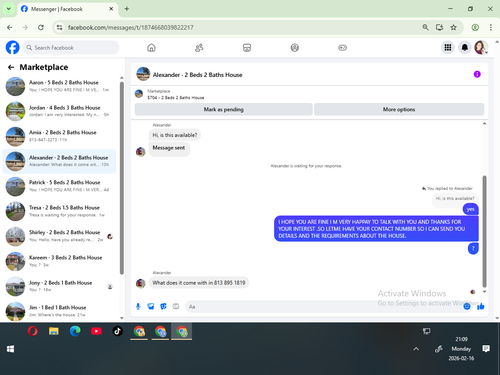Mark the listing as pending
Viewport: 500px width, 375px height.
[x=224, y=109]
